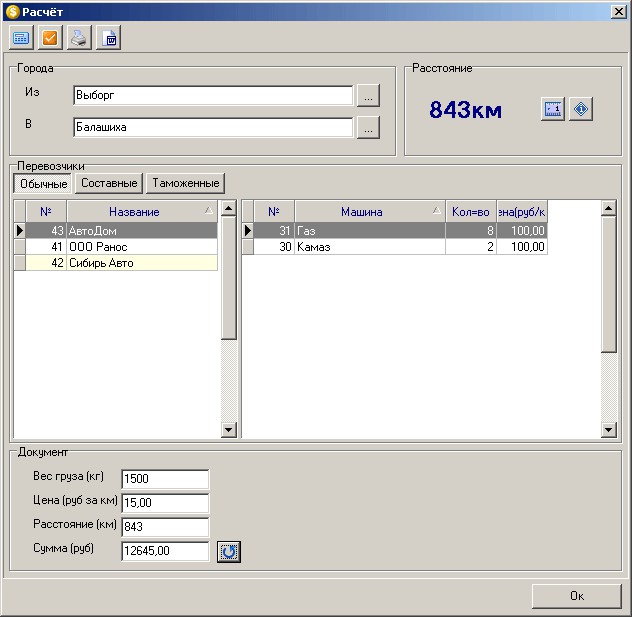
Task: Click price 100,00 in Газ row
Action: (522, 231)
